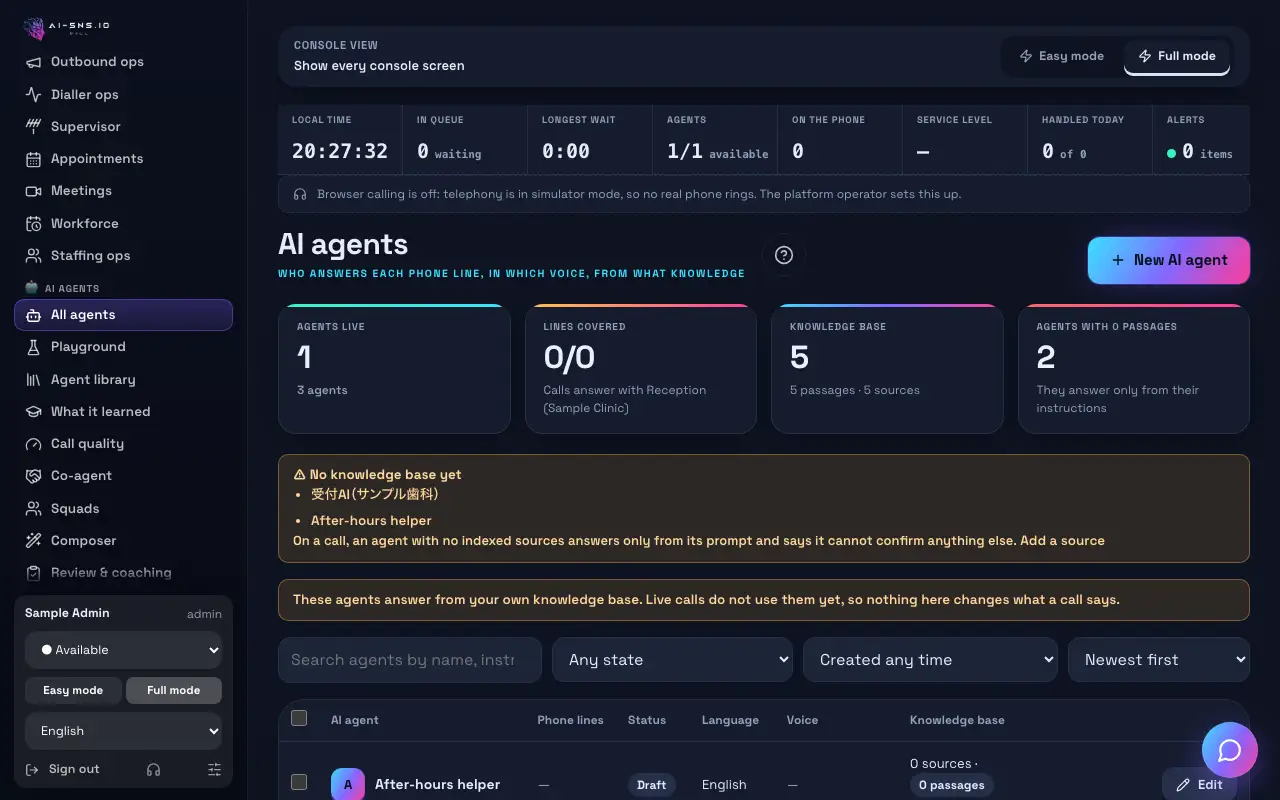Click the Dialler ops pulse icon
This screenshot has width=1280, height=800.
[33, 94]
